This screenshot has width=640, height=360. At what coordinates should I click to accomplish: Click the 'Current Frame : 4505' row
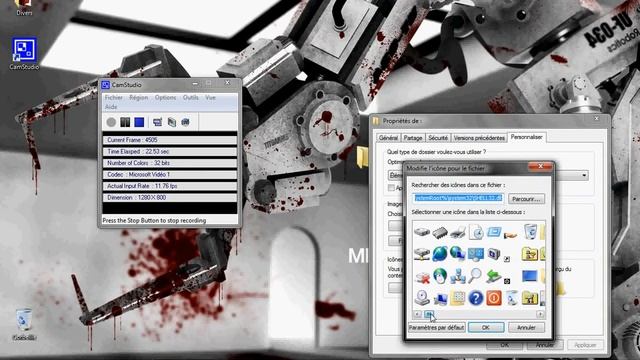pos(169,140)
